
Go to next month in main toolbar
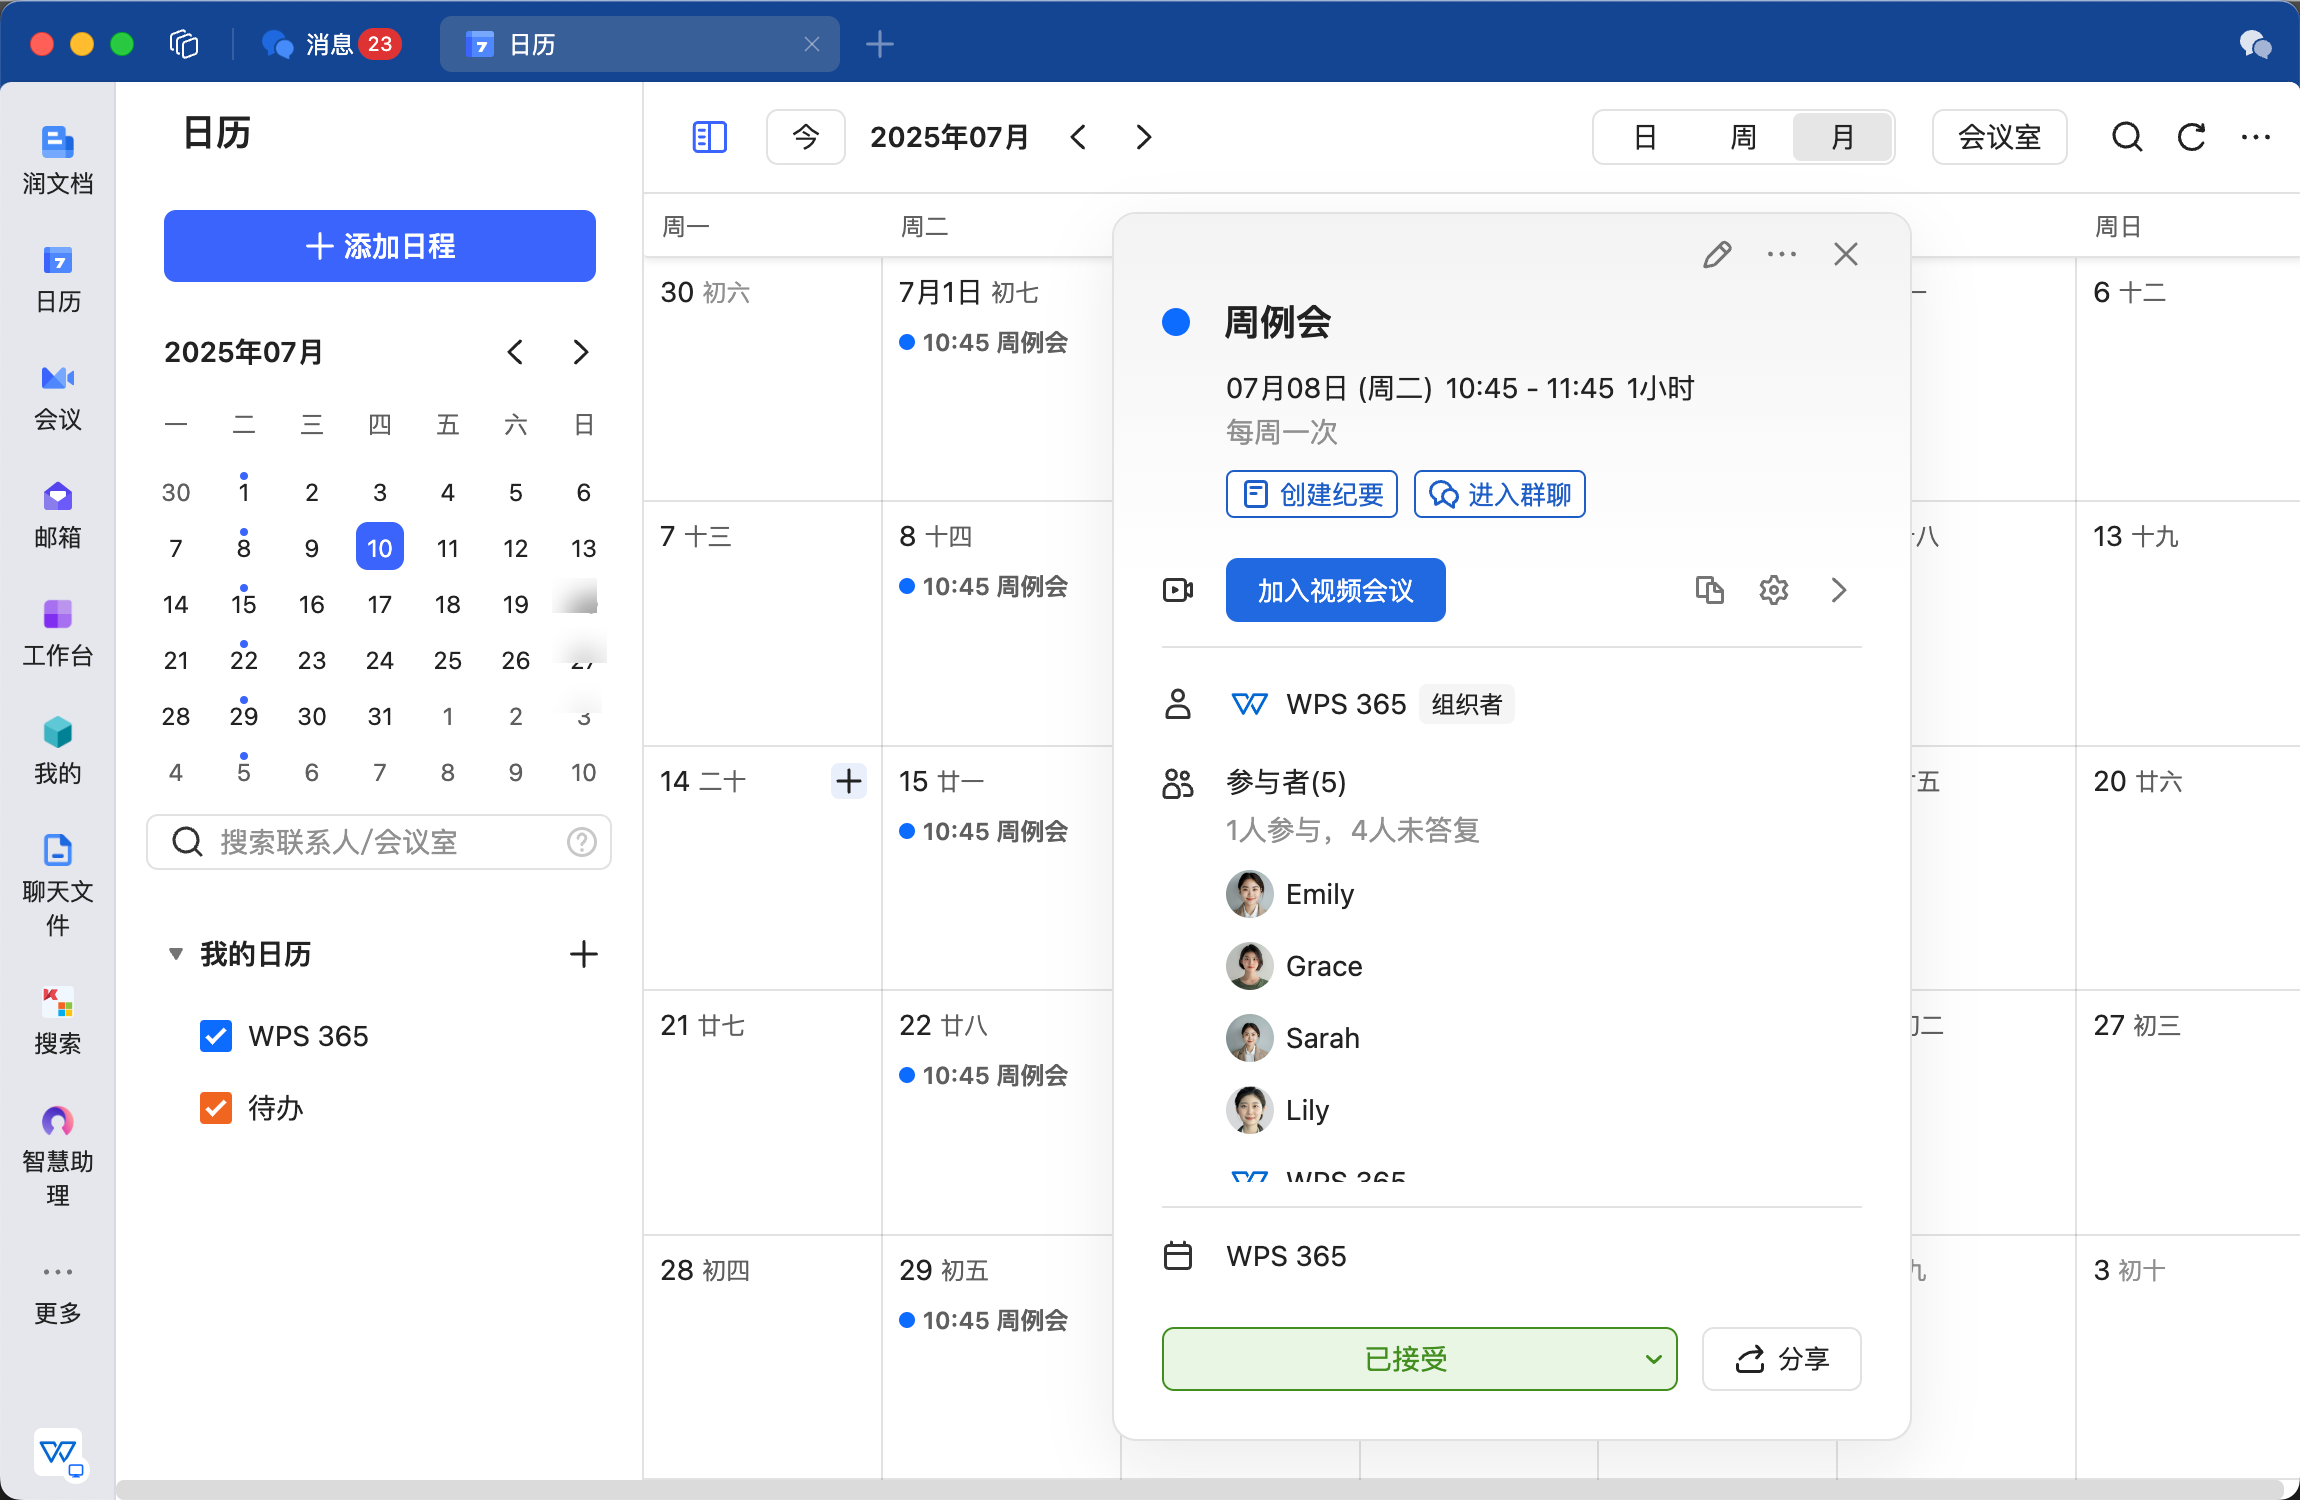click(x=1144, y=137)
